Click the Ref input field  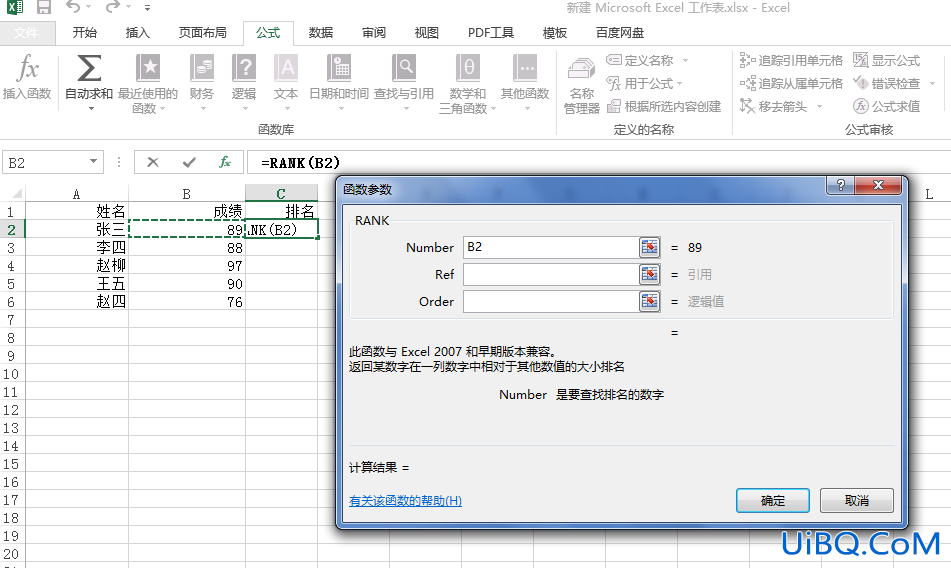pyautogui.click(x=551, y=274)
